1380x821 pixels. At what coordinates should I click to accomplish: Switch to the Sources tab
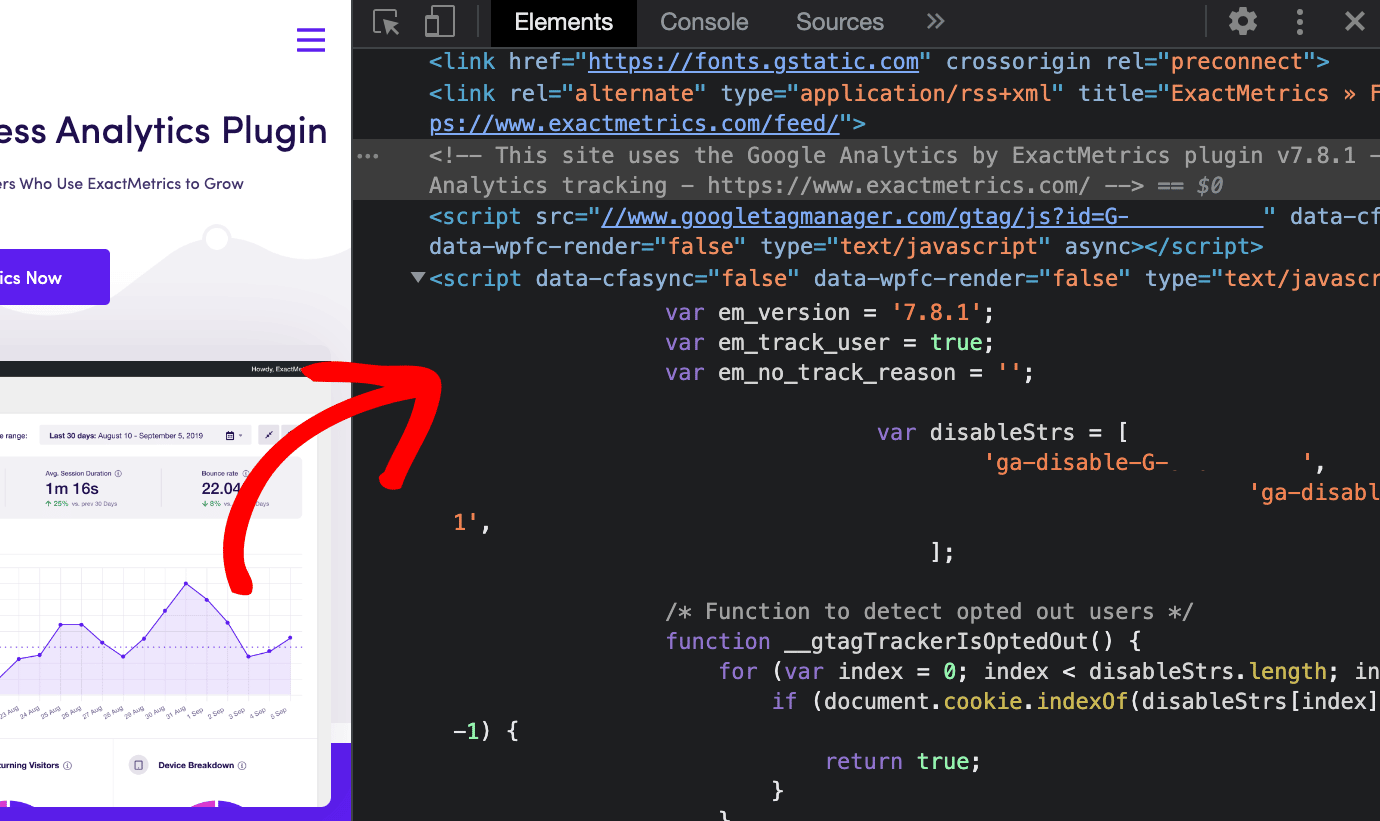[x=839, y=21]
